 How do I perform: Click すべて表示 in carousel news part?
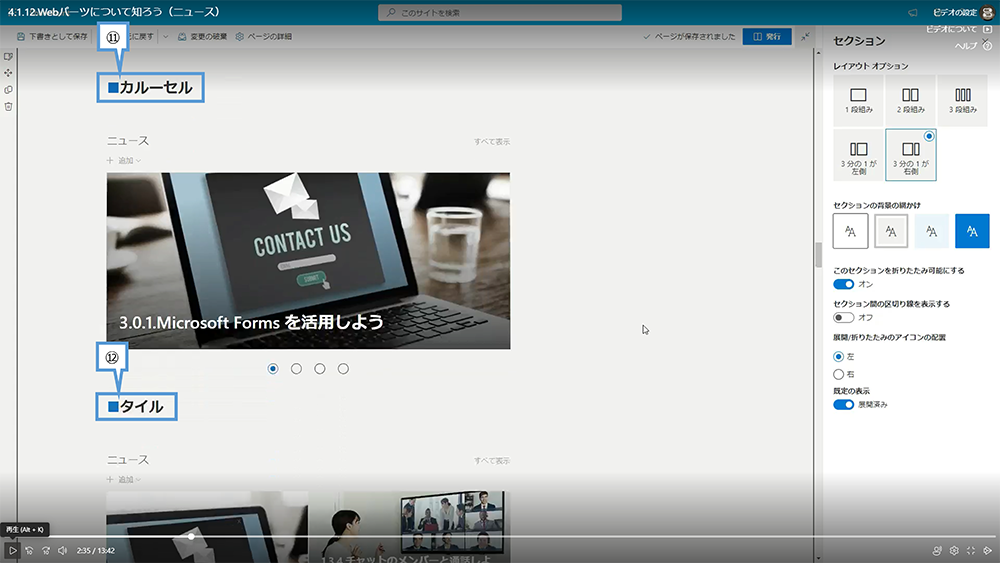tap(492, 142)
